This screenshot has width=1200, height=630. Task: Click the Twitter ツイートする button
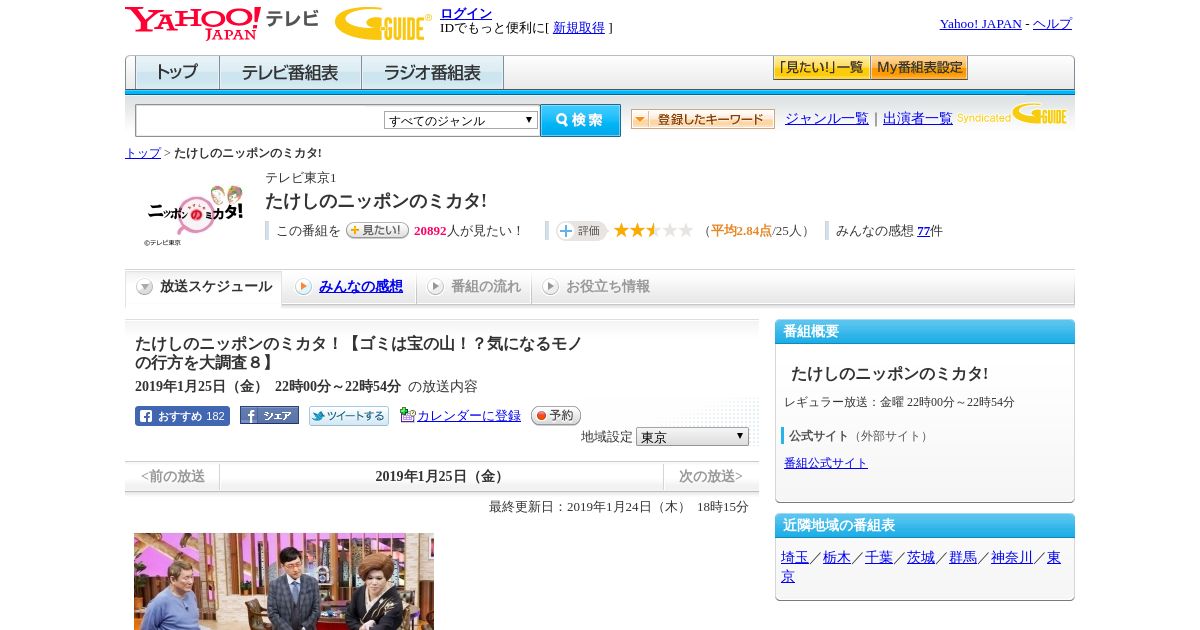click(x=348, y=416)
